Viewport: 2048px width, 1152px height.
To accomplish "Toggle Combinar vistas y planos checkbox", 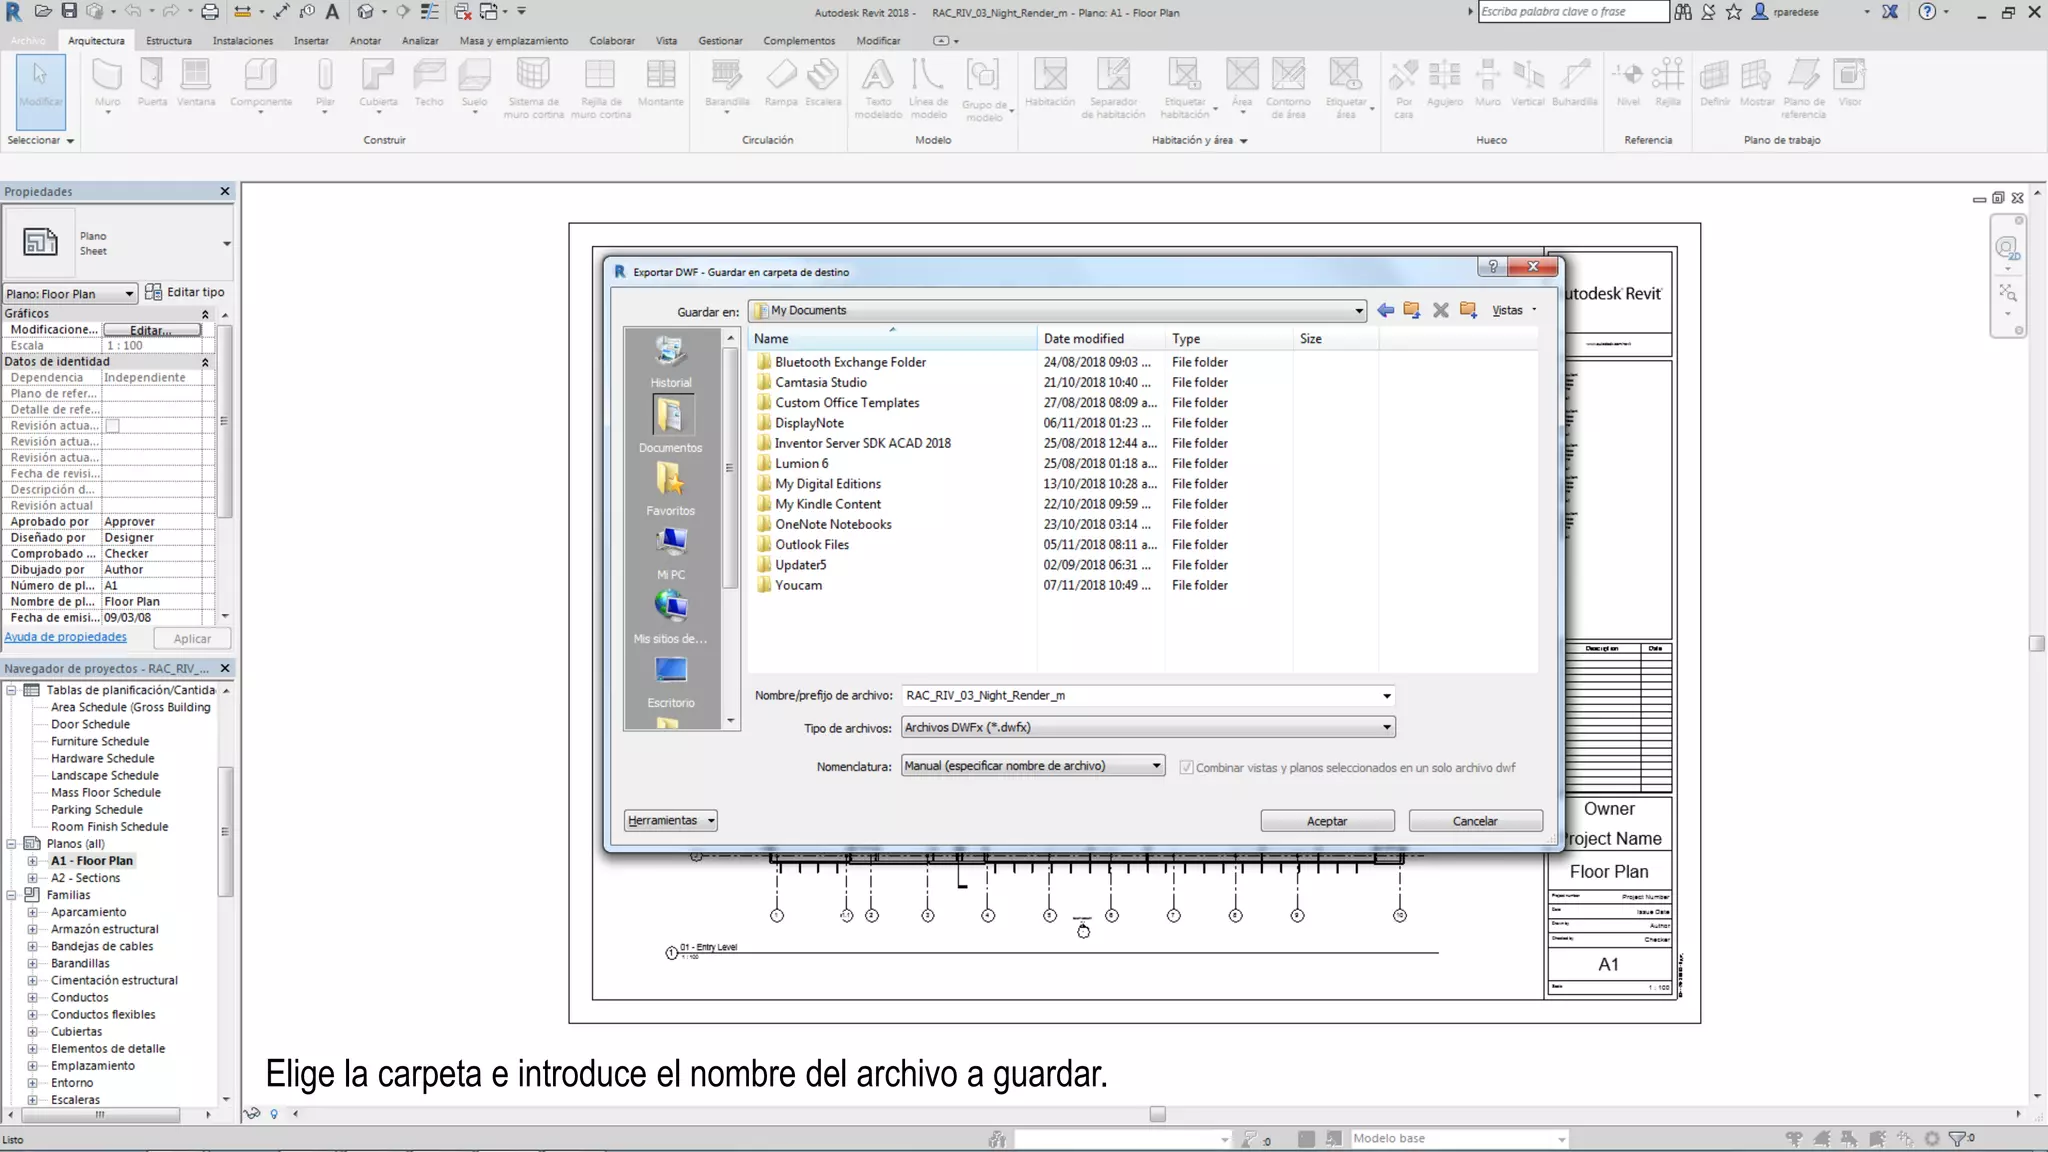I will click(x=1186, y=767).
